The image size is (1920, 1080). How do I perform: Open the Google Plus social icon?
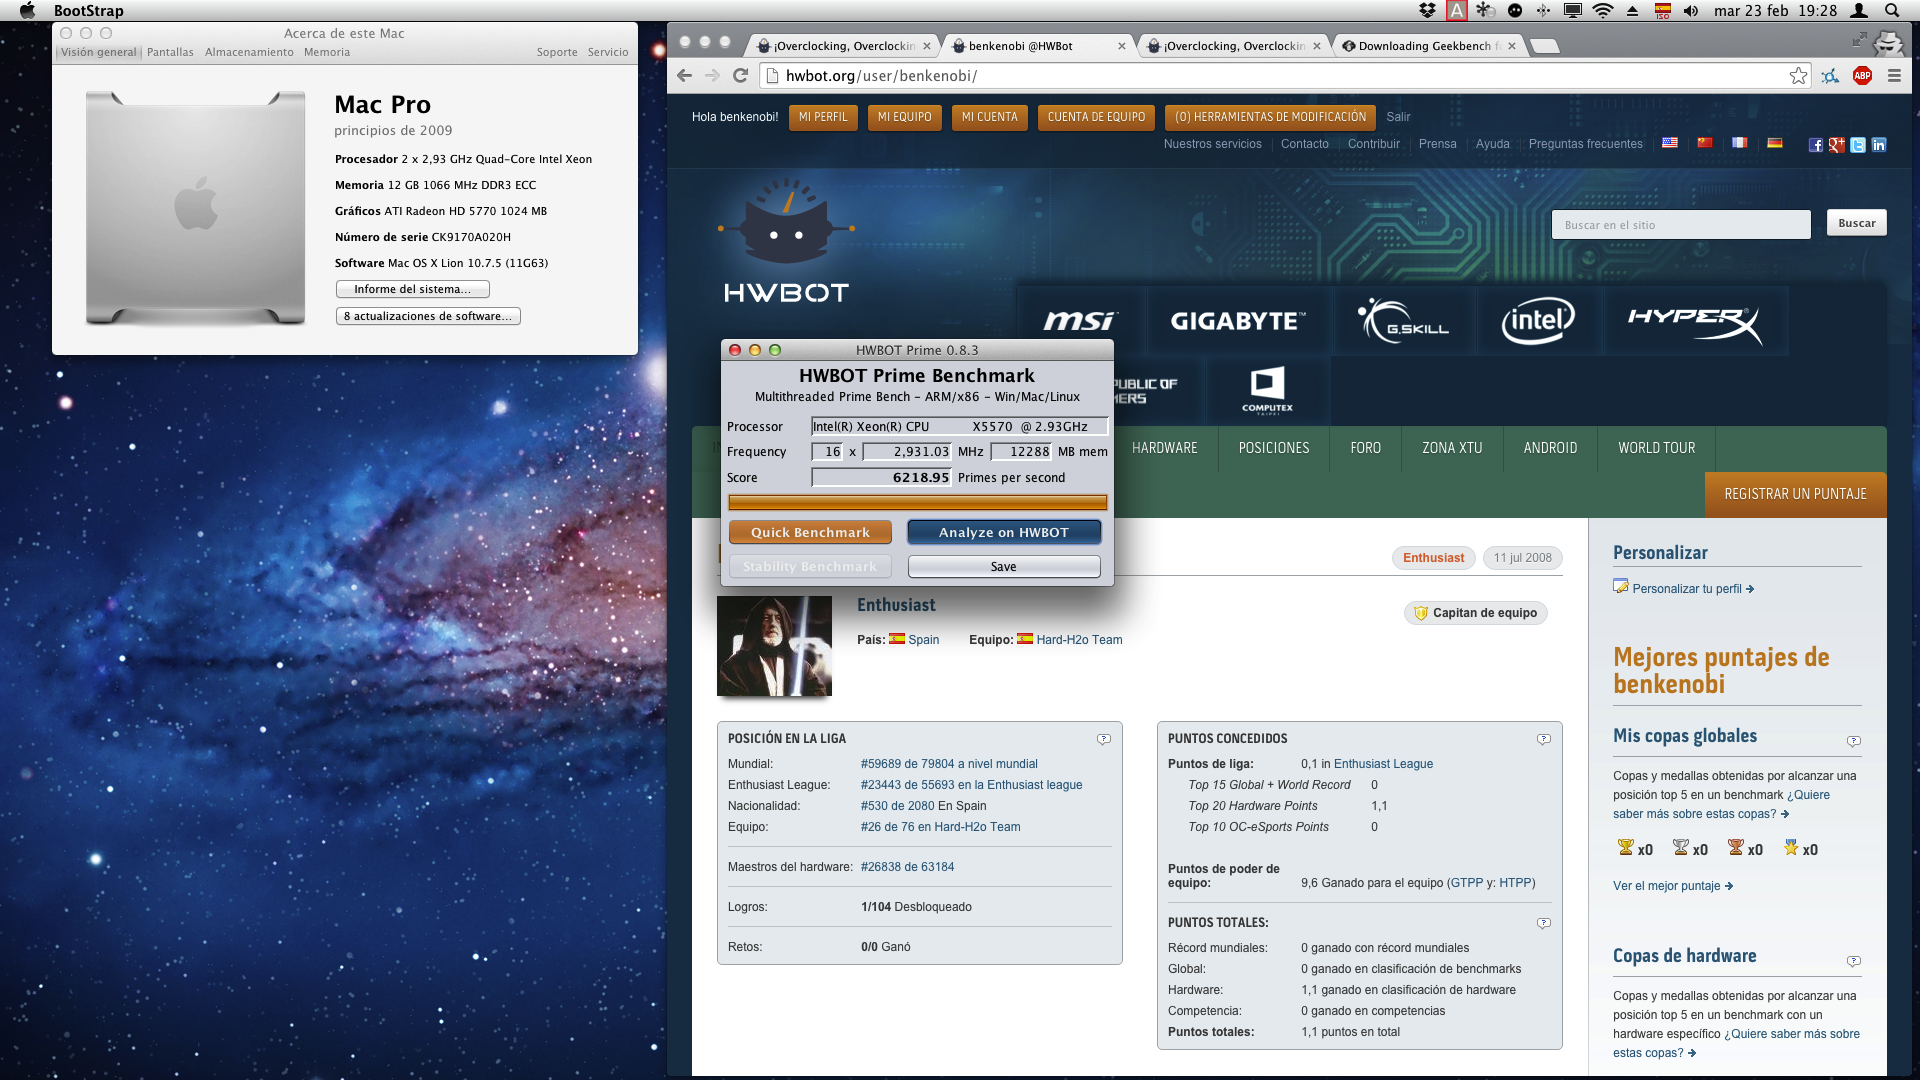(1837, 145)
